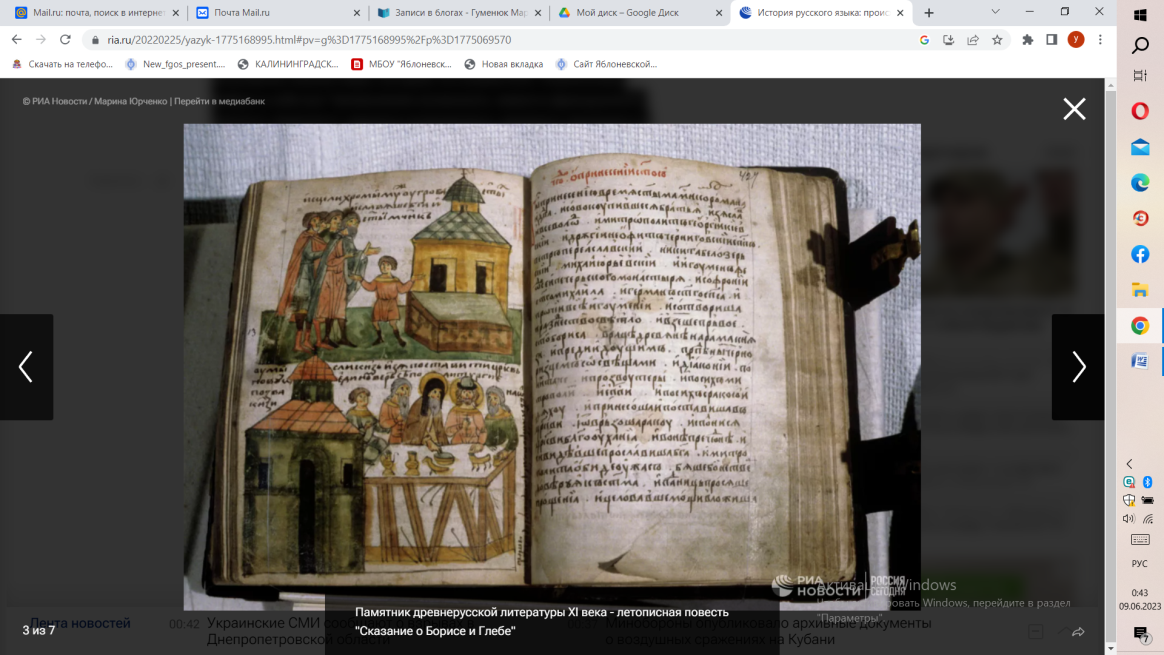Switch to the 'Mail.ru: почта, поиск' tab
The width and height of the screenshot is (1164, 655).
pos(97,13)
